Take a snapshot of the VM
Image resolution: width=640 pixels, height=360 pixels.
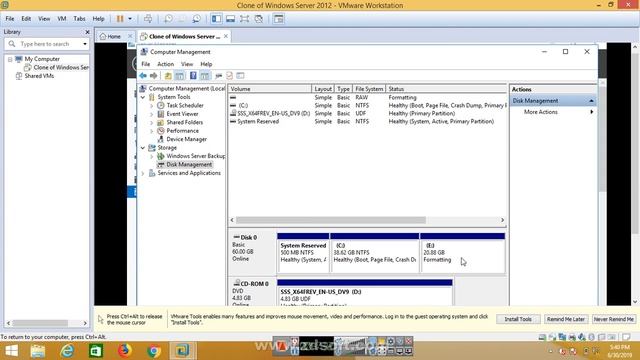point(168,19)
